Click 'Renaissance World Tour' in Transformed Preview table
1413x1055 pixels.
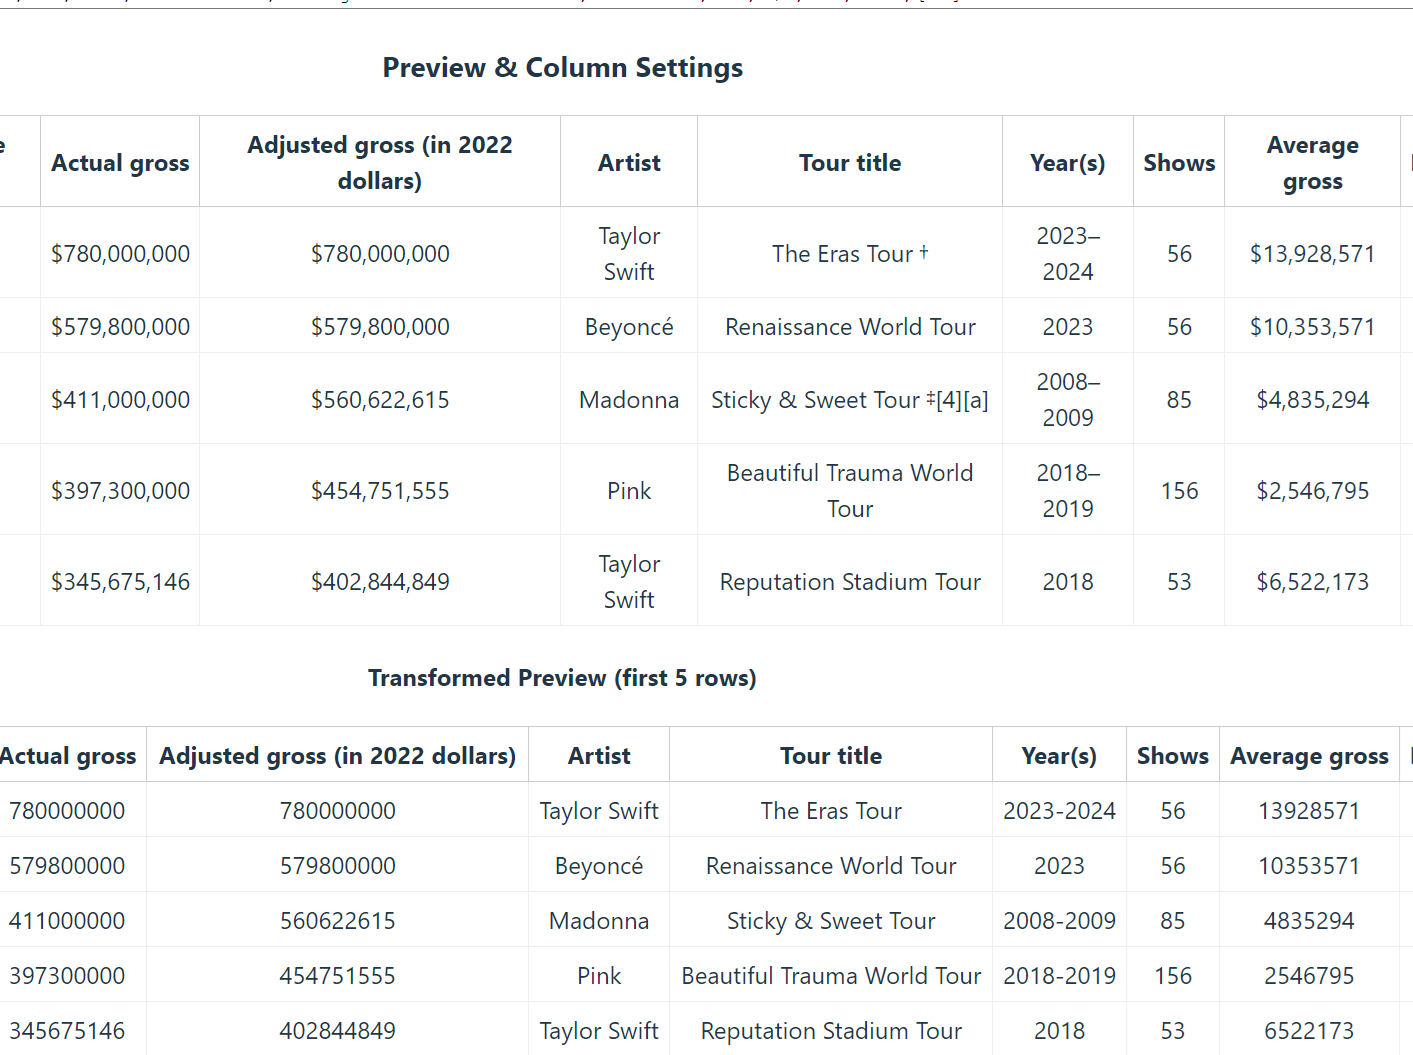pos(831,866)
